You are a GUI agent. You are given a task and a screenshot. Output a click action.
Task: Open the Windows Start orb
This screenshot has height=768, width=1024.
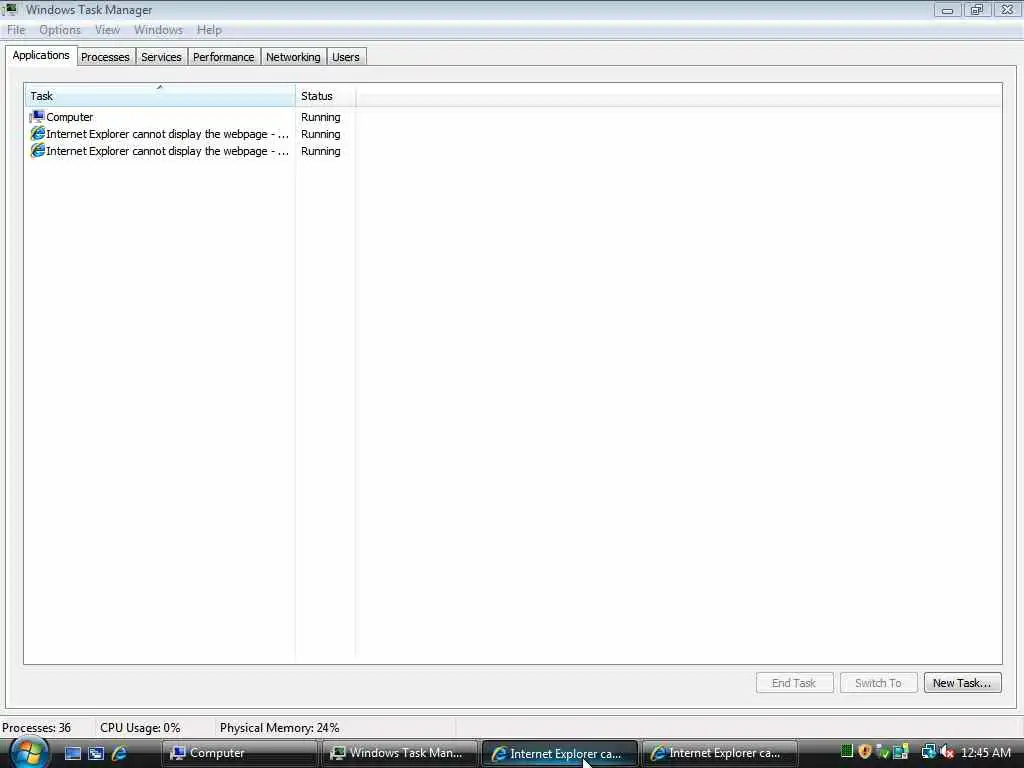tap(29, 752)
